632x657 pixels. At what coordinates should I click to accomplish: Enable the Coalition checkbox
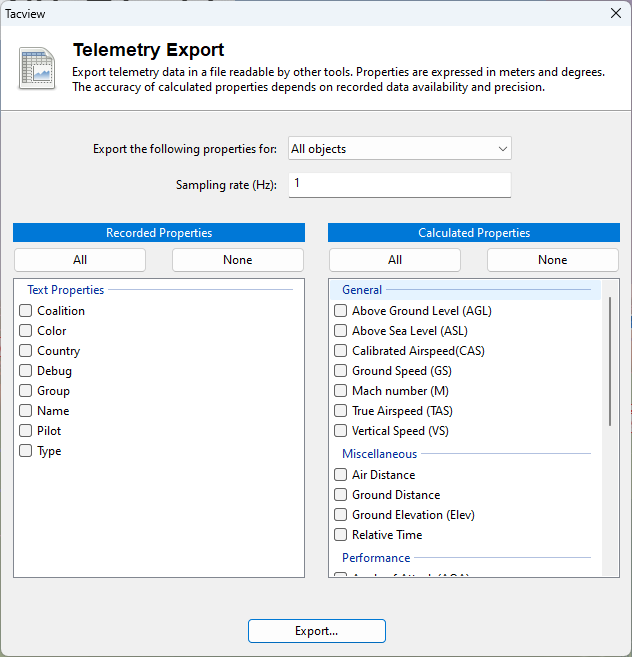point(26,311)
